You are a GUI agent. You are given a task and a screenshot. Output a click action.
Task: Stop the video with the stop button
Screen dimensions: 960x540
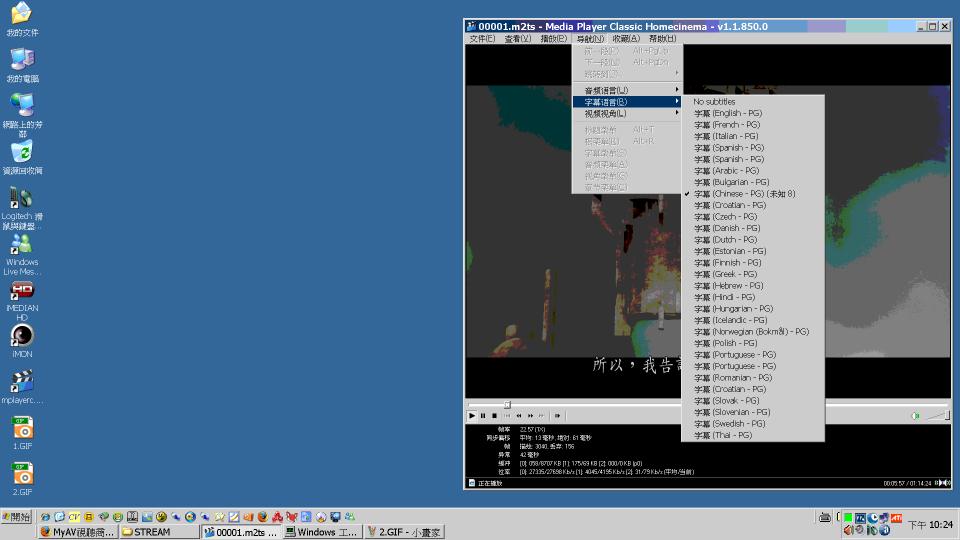[x=494, y=416]
